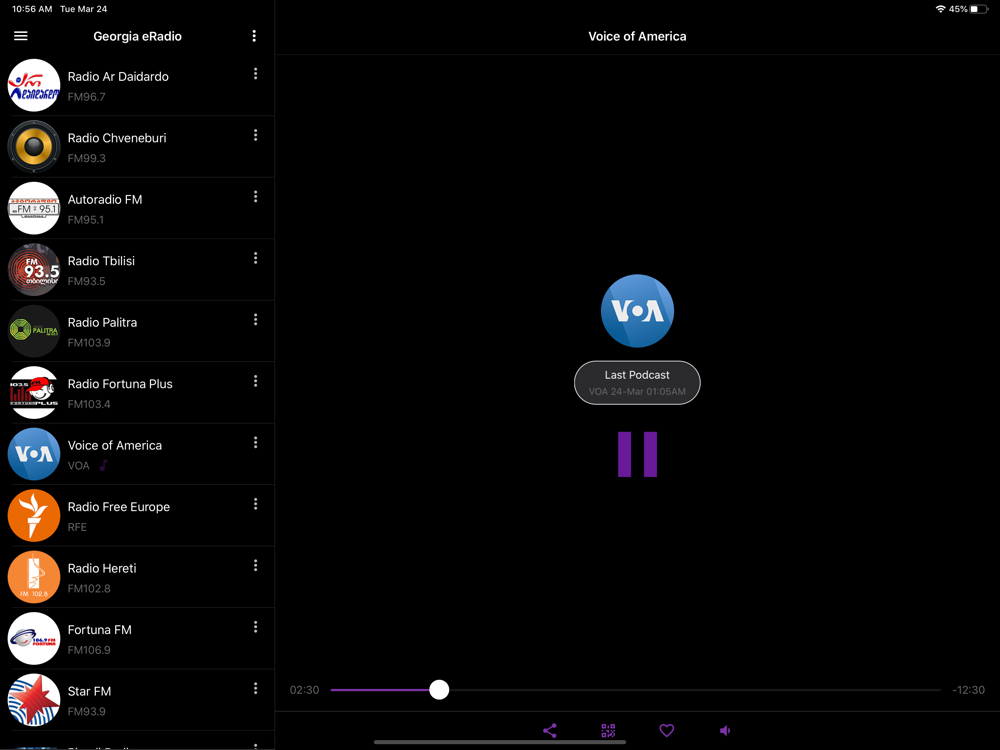Check the battery status icon
The height and width of the screenshot is (750, 1000).
(979, 9)
